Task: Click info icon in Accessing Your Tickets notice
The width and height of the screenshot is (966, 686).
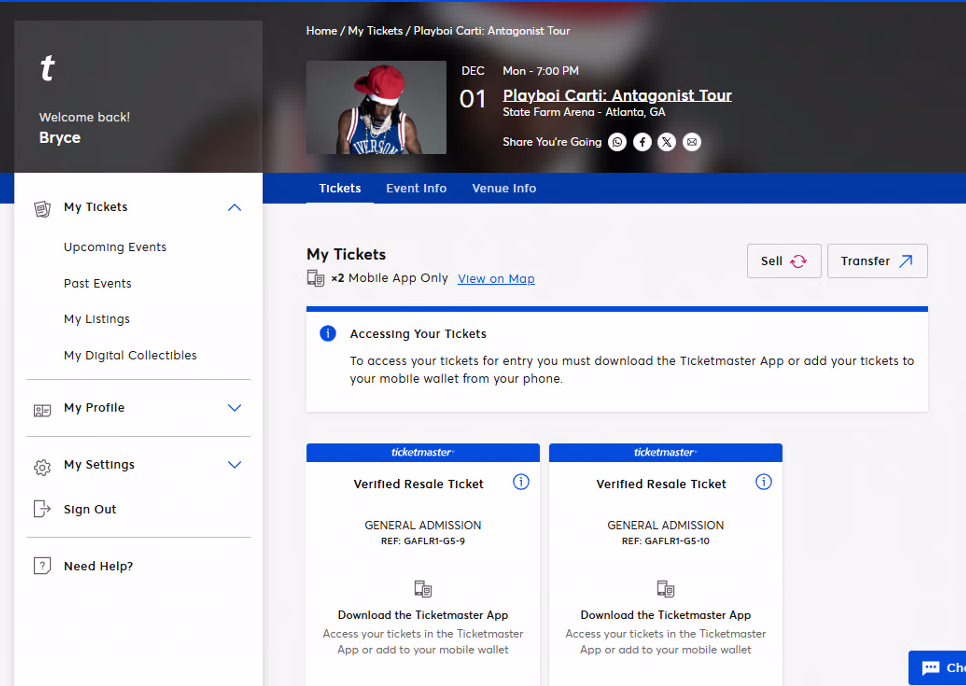Action: tap(328, 333)
